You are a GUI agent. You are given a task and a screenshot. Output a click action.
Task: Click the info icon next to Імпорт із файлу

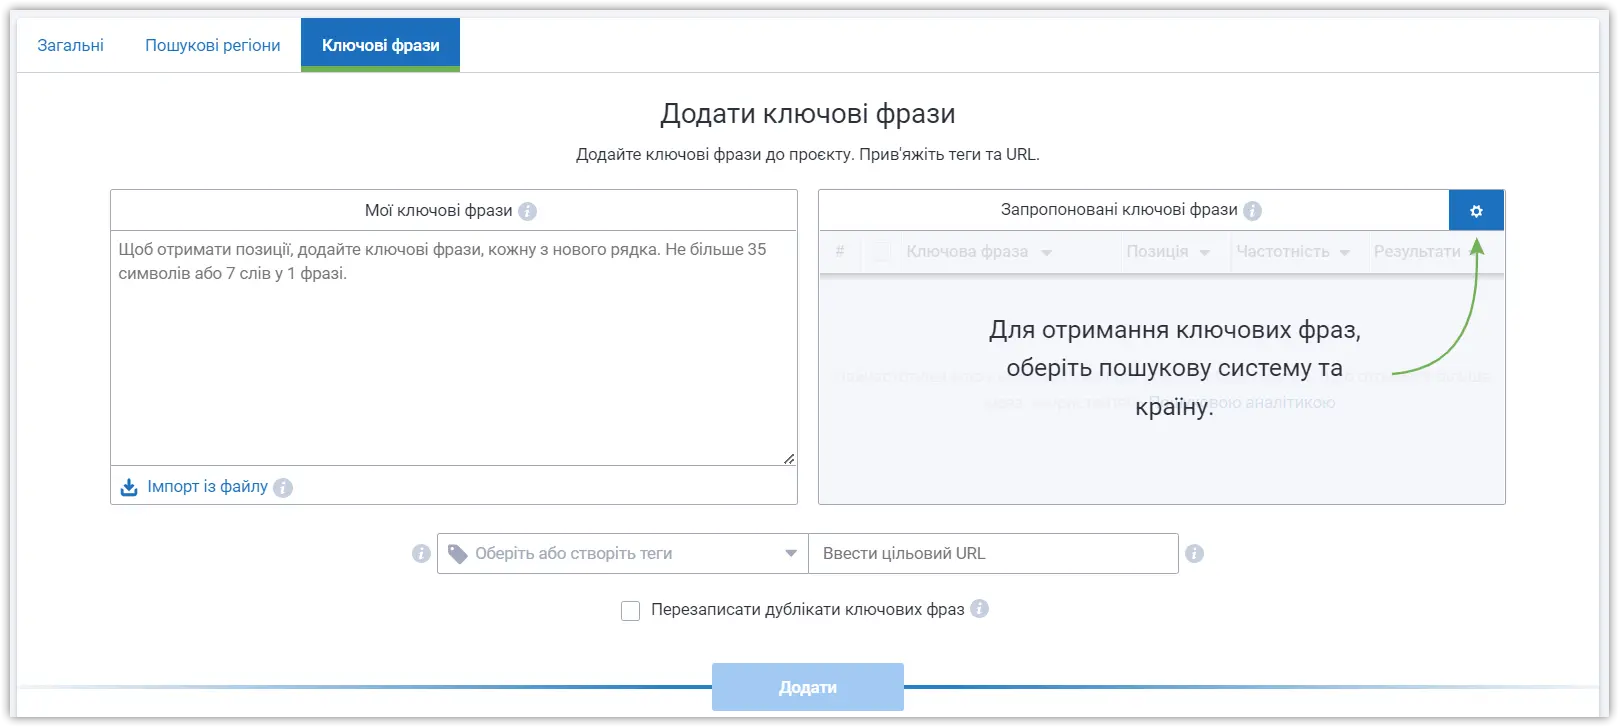283,487
